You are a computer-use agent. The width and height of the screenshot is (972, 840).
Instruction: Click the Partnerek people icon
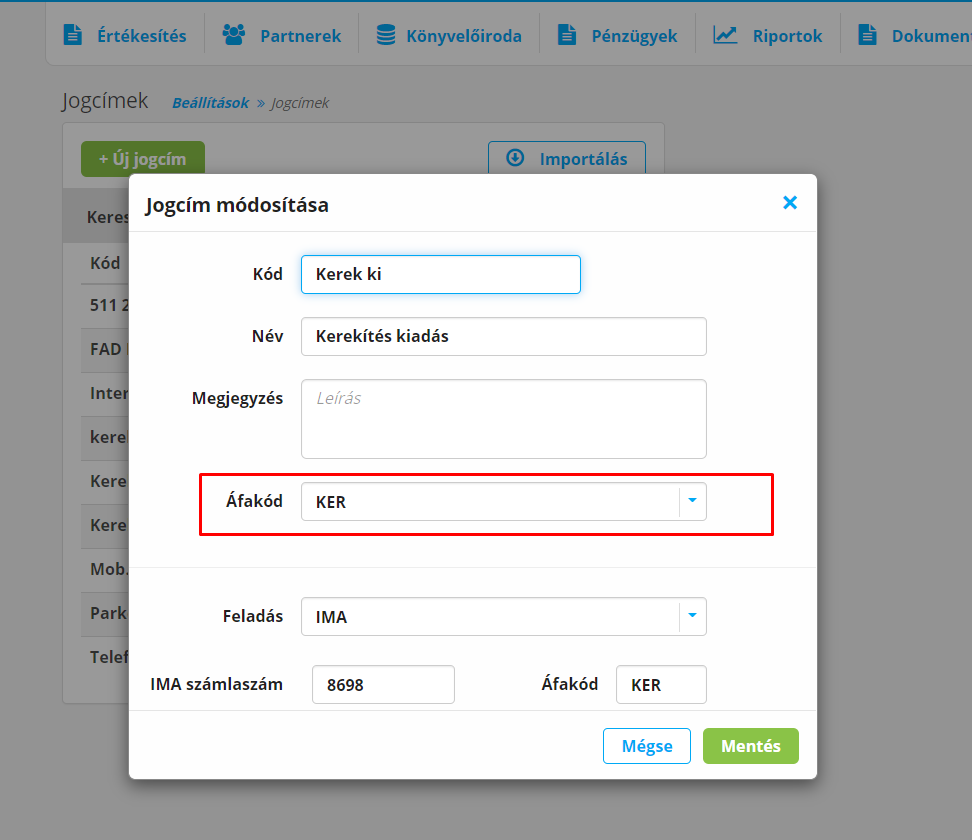click(x=234, y=35)
